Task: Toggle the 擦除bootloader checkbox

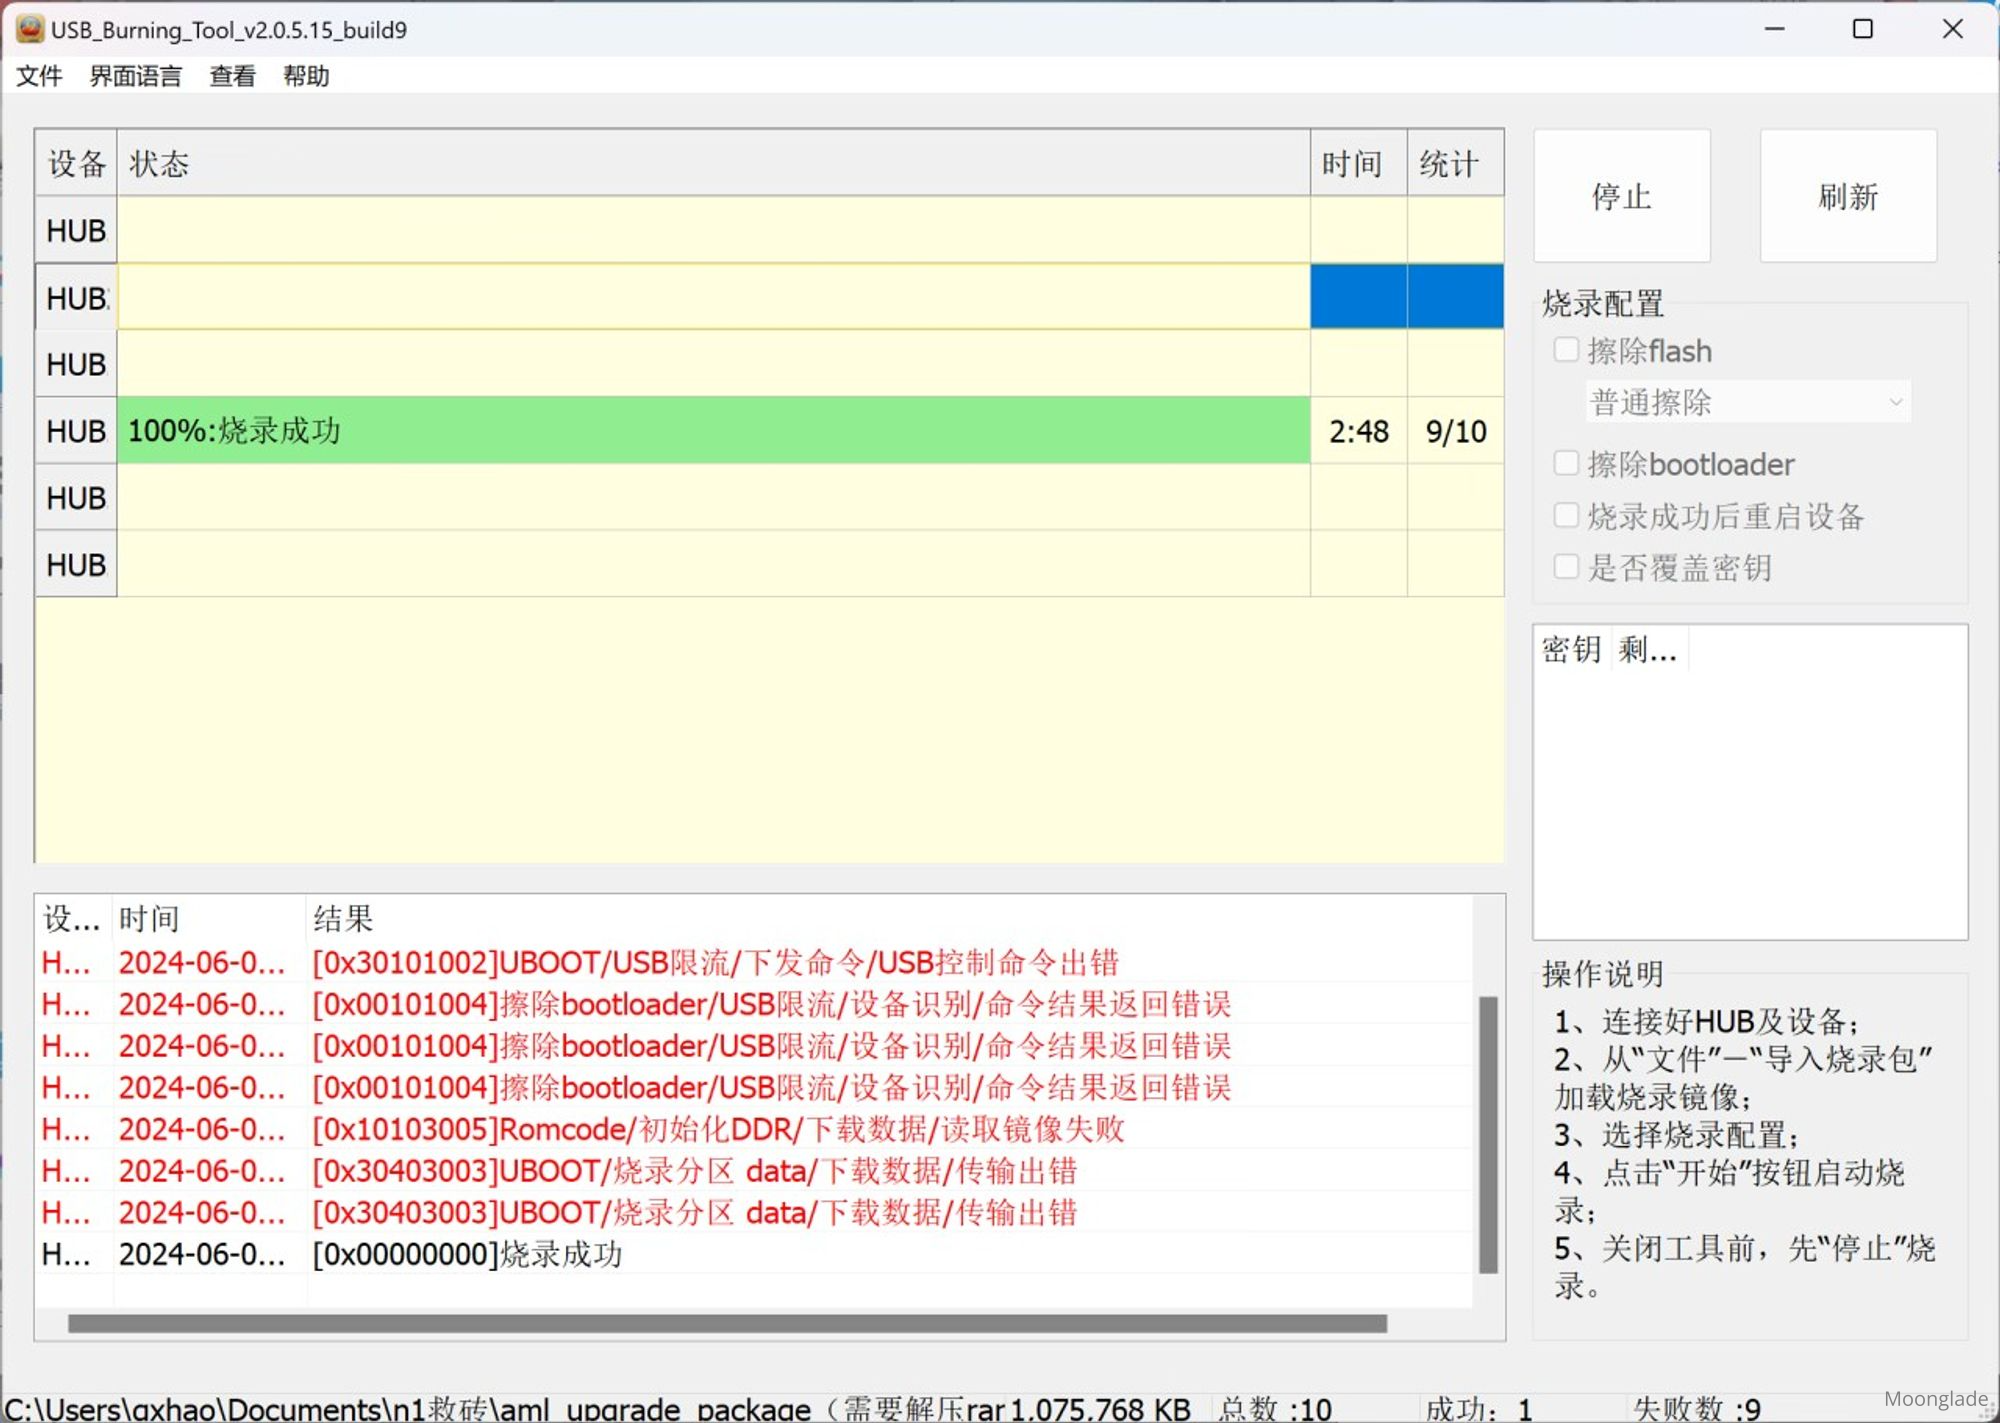Action: pos(1566,463)
